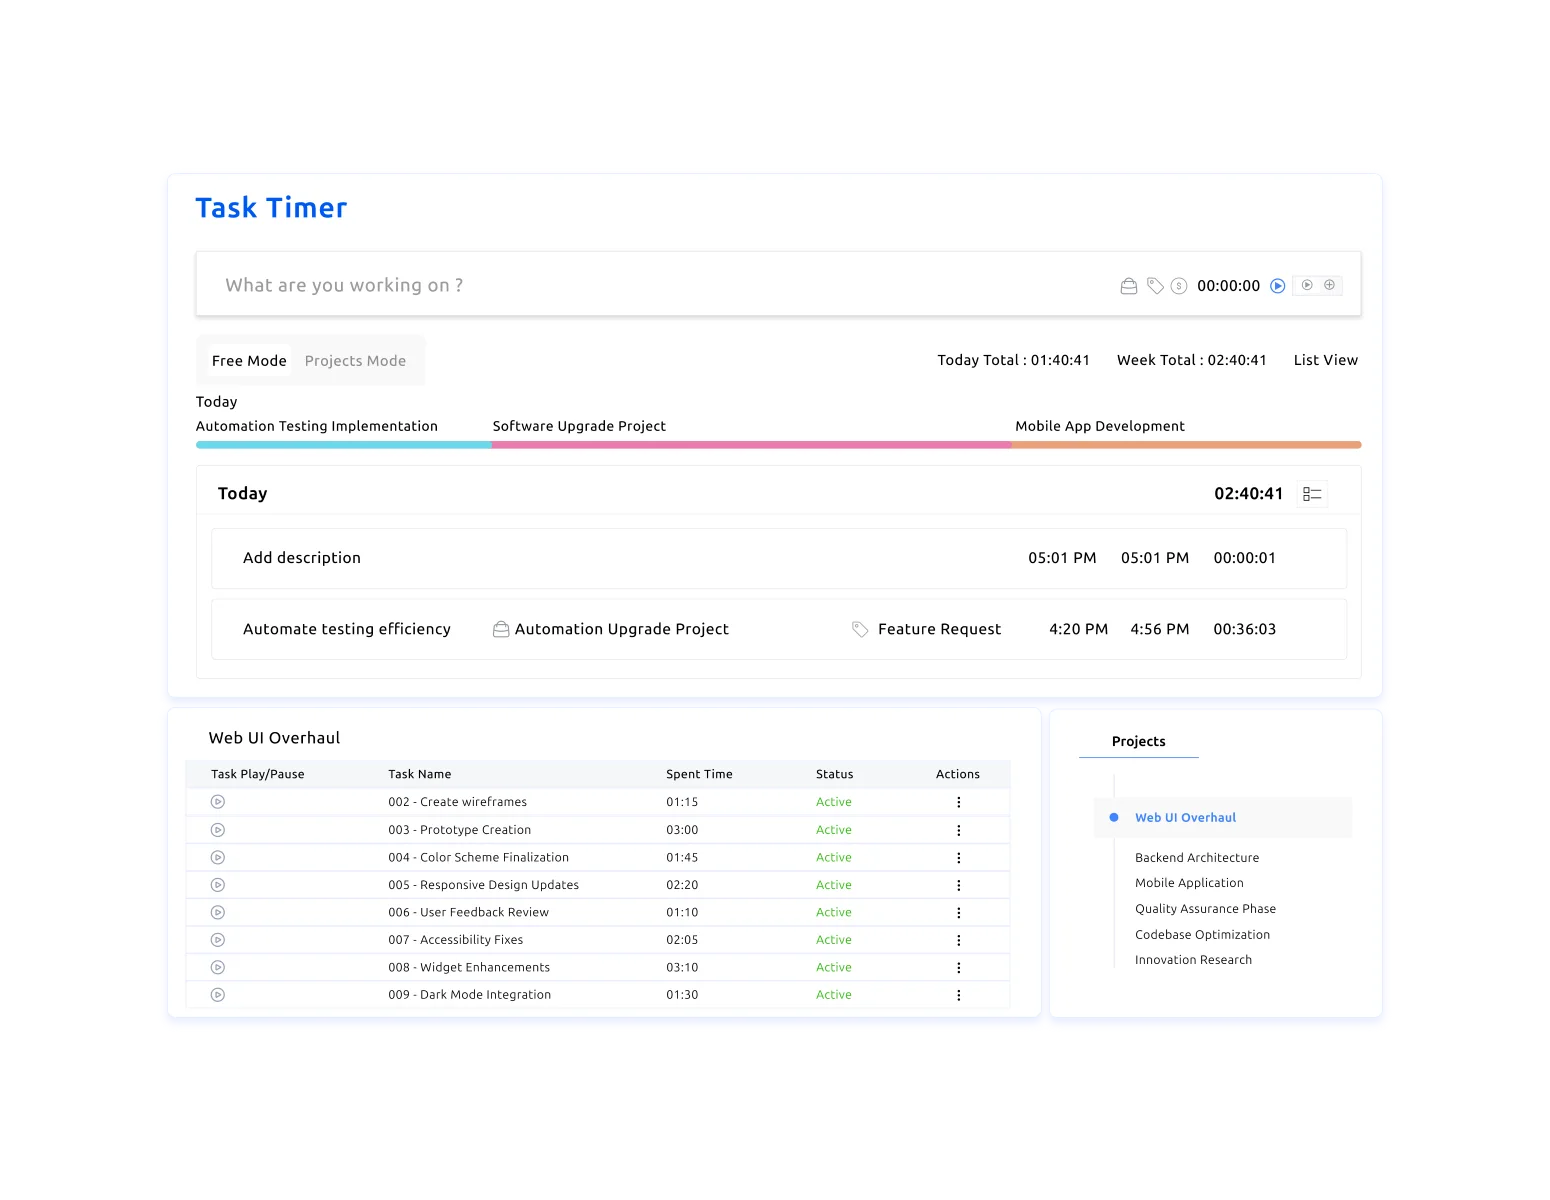Switch to Projects Mode tab
Viewport: 1550px width, 1200px height.
click(x=355, y=360)
